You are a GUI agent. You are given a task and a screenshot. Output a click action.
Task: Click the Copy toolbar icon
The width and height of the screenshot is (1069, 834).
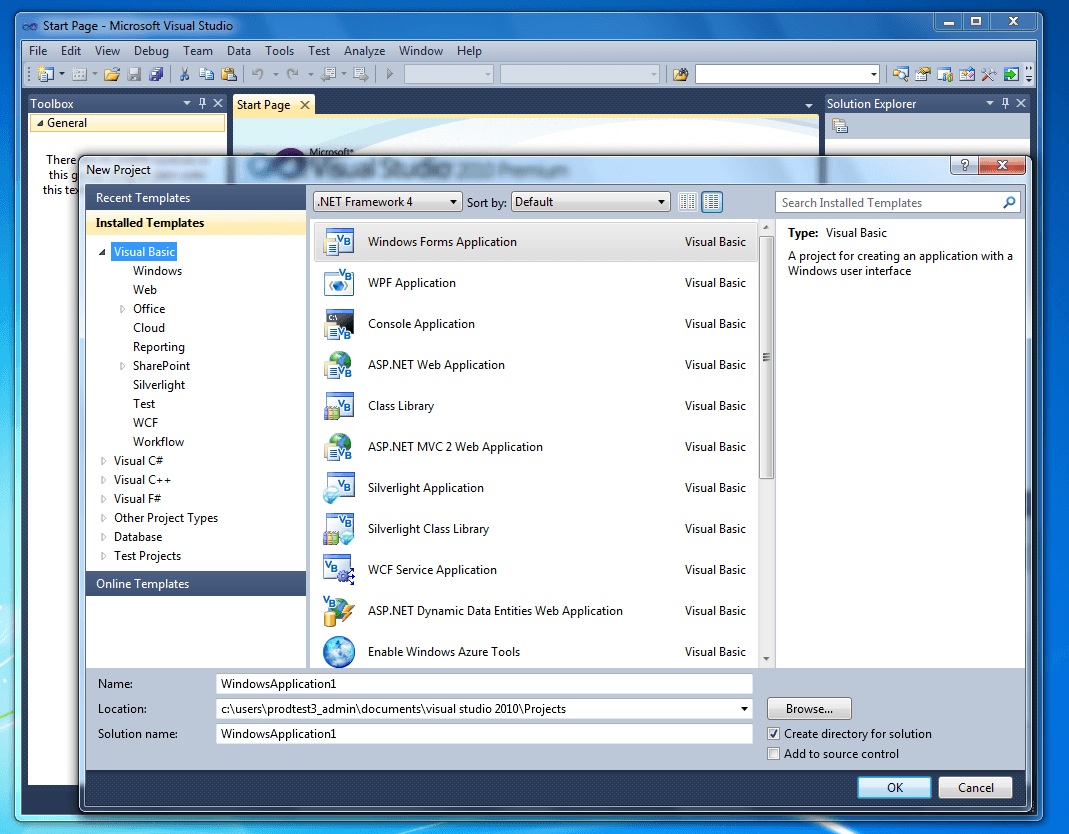[207, 74]
